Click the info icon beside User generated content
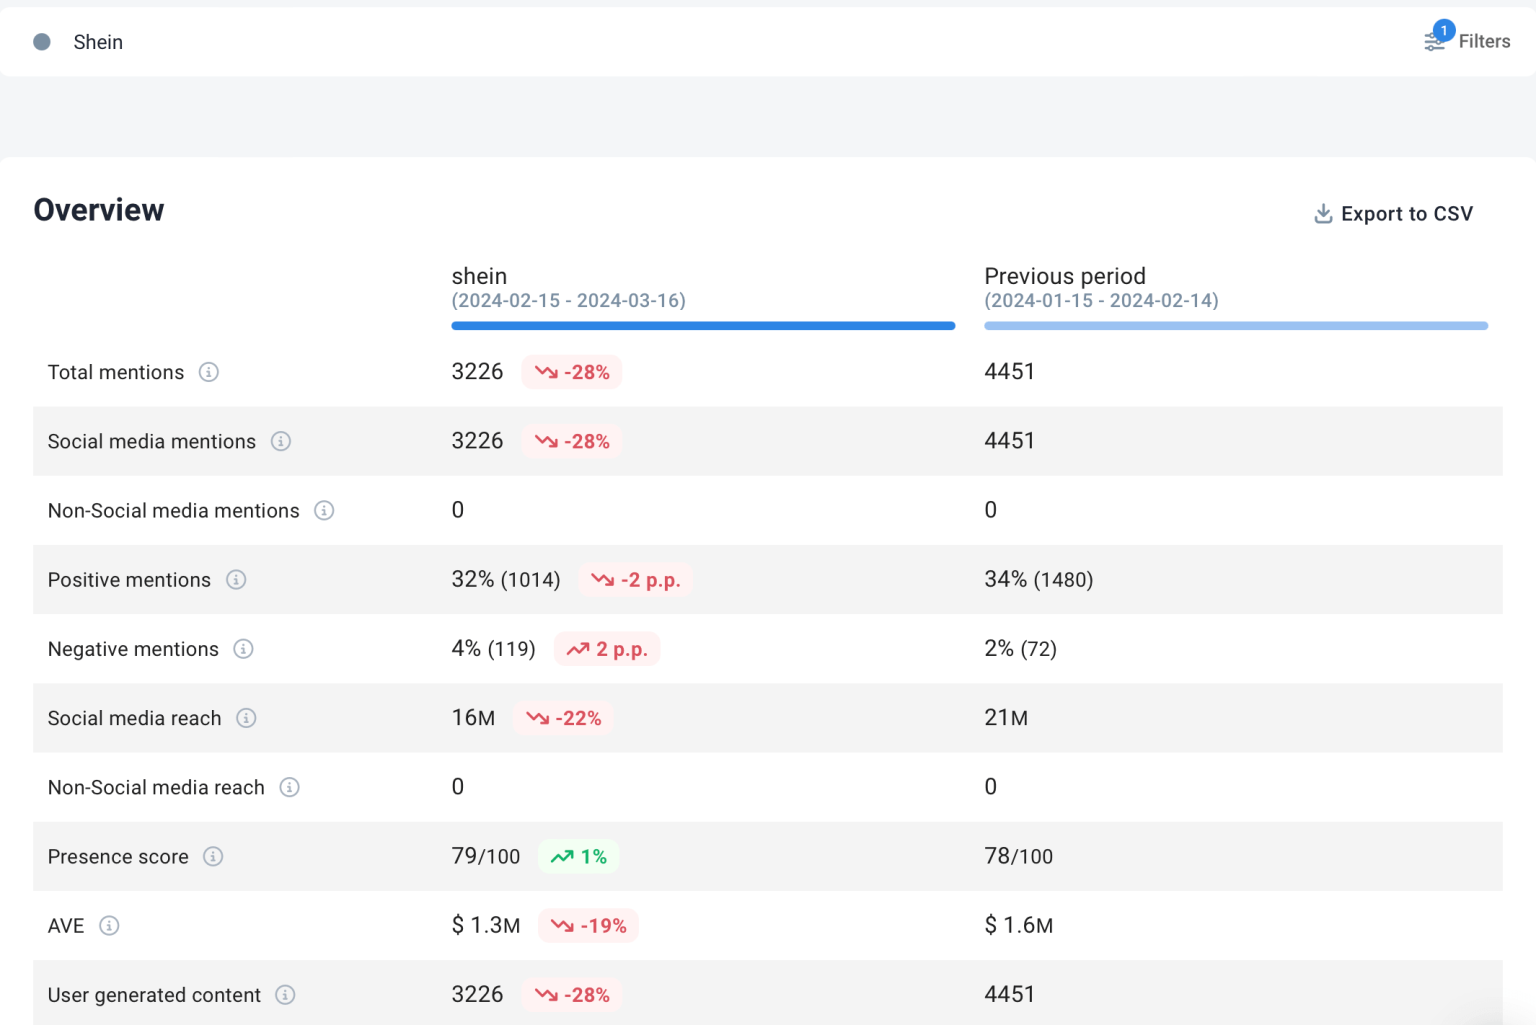This screenshot has width=1536, height=1025. tap(286, 995)
